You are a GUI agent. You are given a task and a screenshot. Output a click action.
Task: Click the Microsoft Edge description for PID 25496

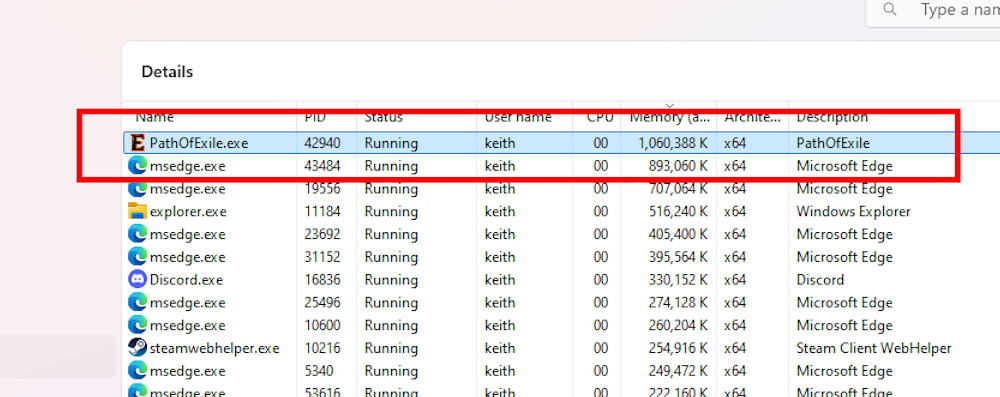[x=844, y=303]
